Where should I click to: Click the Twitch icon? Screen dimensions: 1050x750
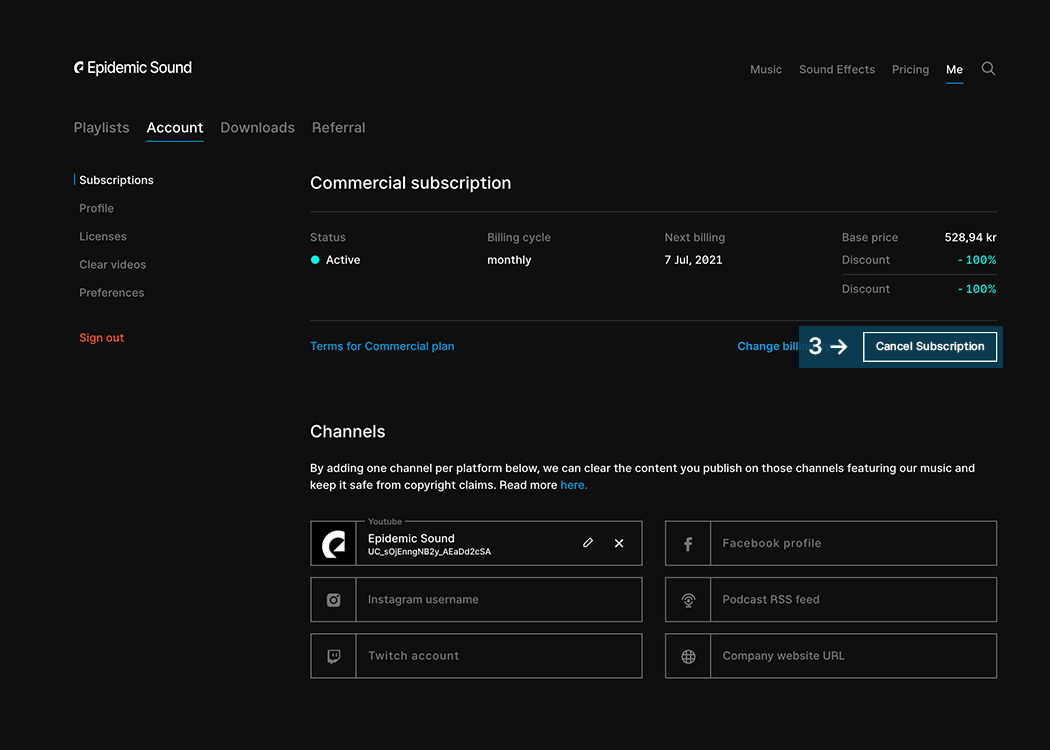pyautogui.click(x=333, y=656)
